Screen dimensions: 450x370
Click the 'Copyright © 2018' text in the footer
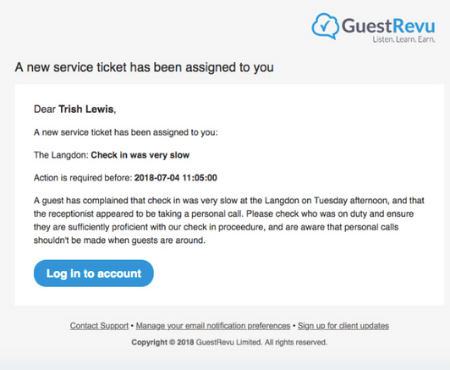(163, 342)
